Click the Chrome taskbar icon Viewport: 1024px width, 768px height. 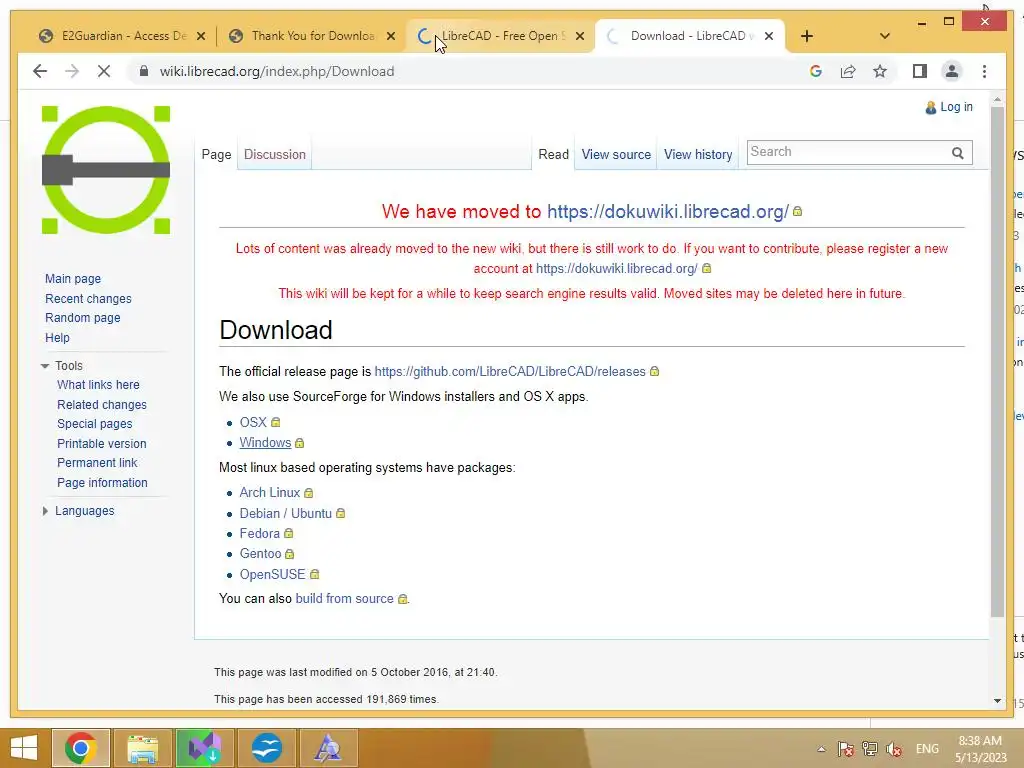point(81,748)
